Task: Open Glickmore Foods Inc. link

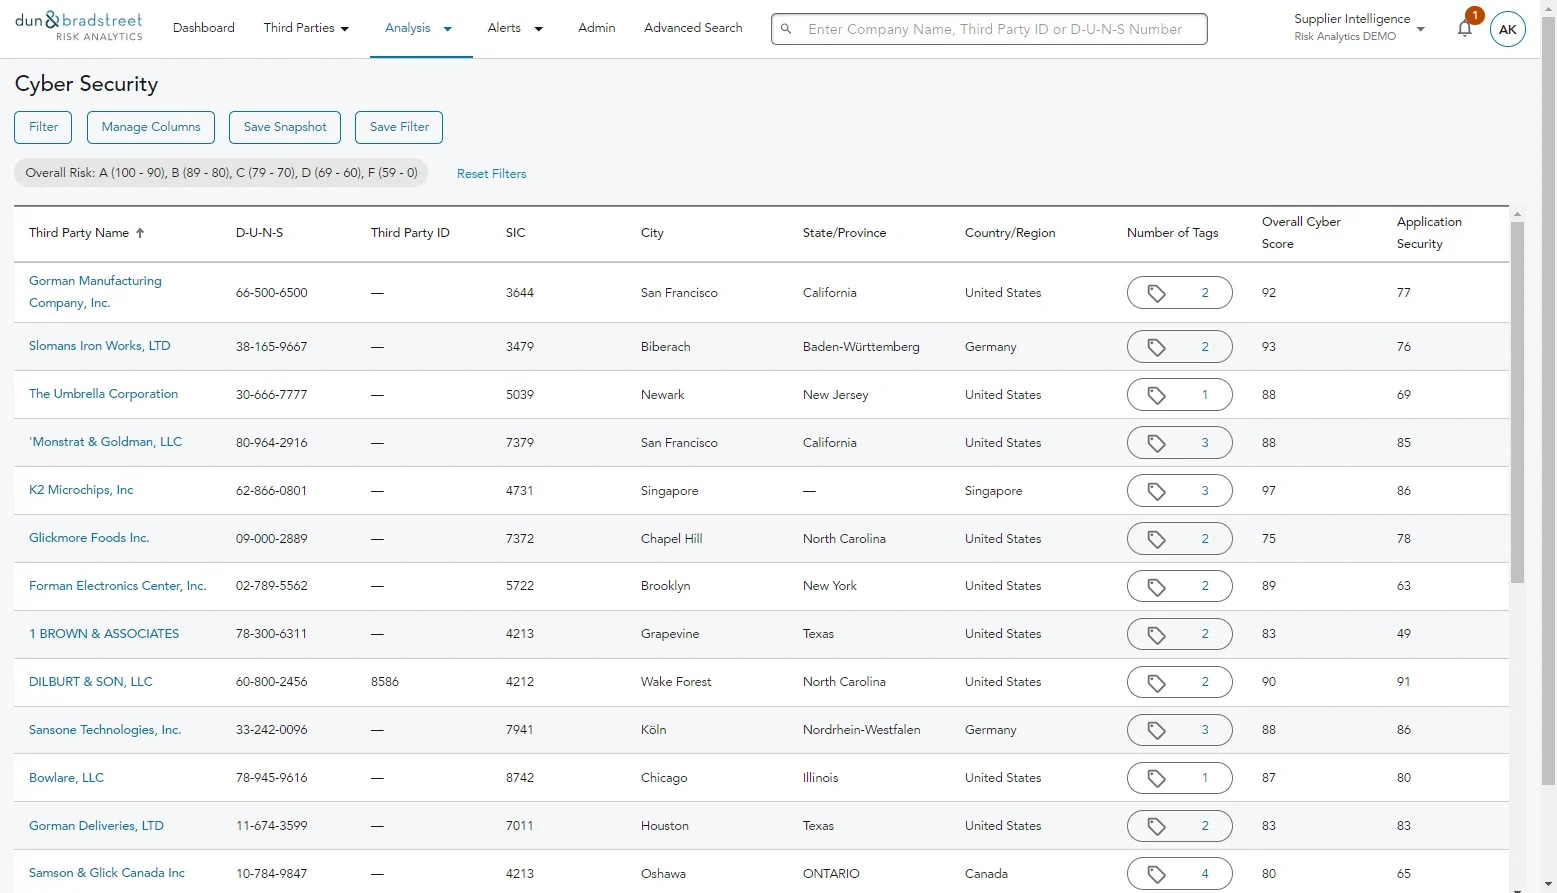Action: pyautogui.click(x=89, y=538)
